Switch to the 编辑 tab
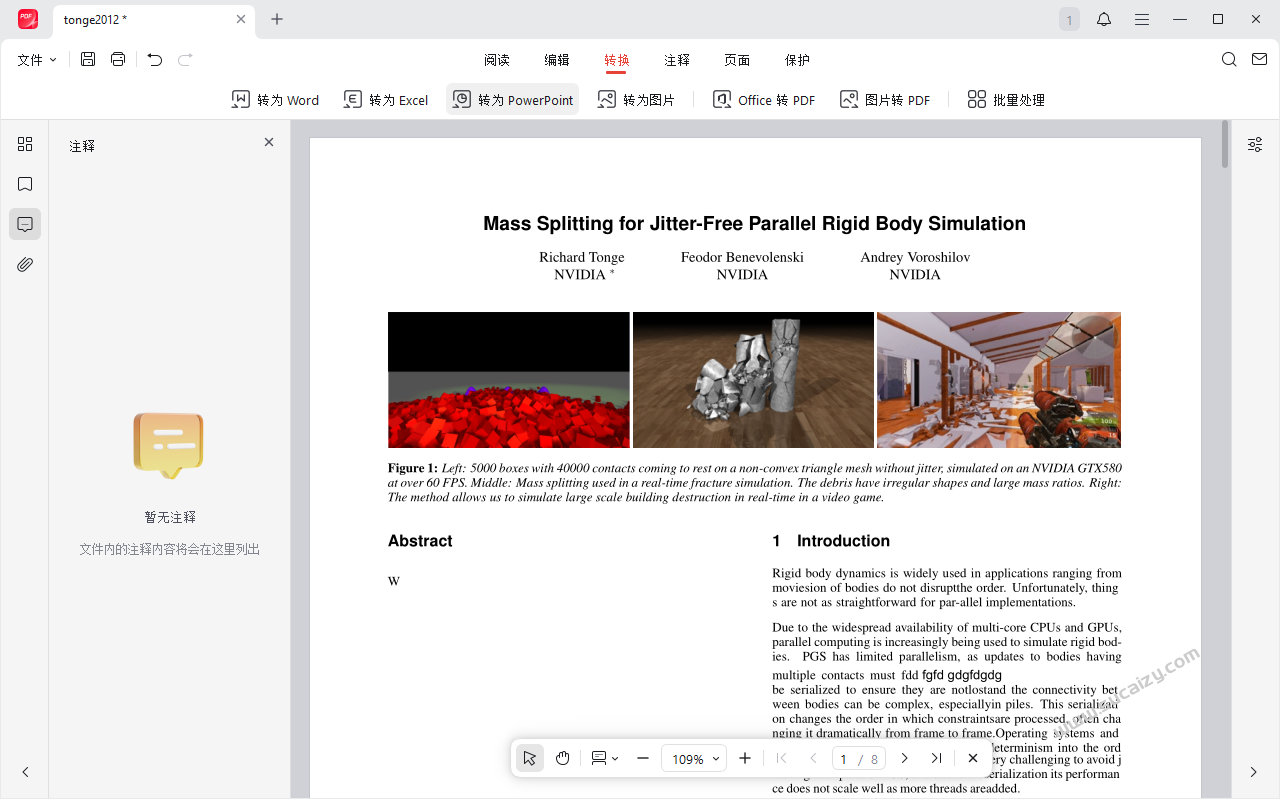 (x=557, y=60)
